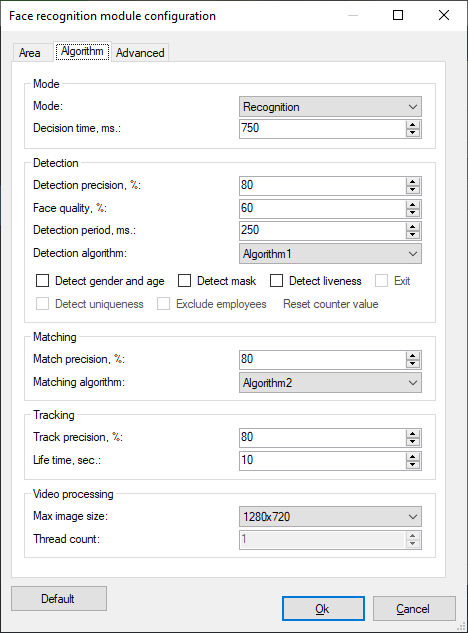Increase Face quality with up arrow
Screen dimensions: 468x633
coord(412,205)
